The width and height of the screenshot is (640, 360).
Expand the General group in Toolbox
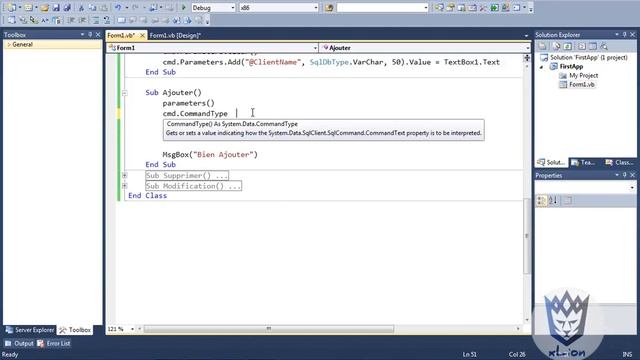(9, 44)
